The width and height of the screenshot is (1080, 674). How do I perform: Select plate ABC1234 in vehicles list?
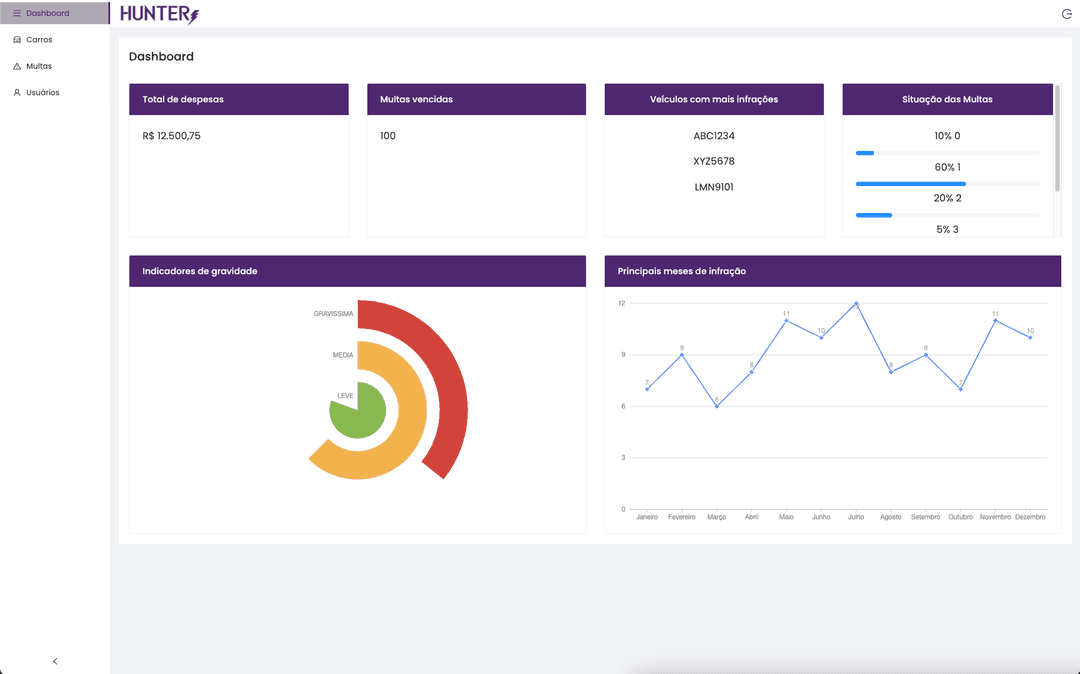pos(714,136)
